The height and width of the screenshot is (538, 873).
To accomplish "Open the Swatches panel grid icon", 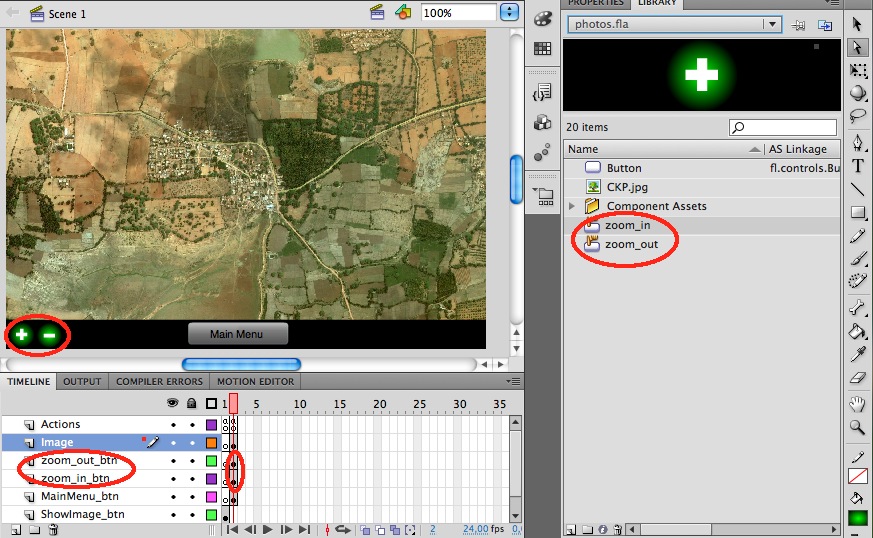I will tap(542, 48).
